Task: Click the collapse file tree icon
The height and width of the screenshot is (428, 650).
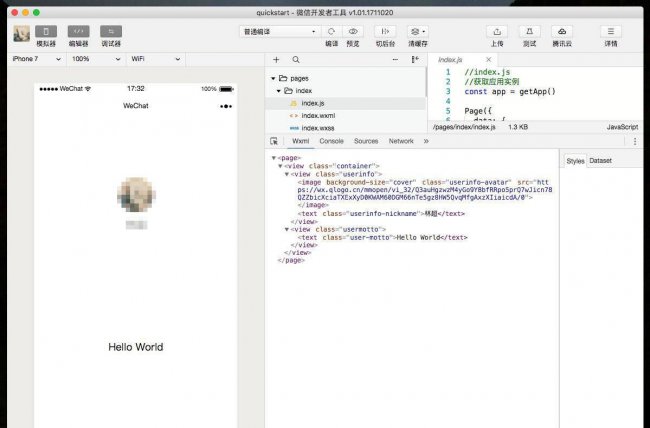Action: tap(415, 60)
